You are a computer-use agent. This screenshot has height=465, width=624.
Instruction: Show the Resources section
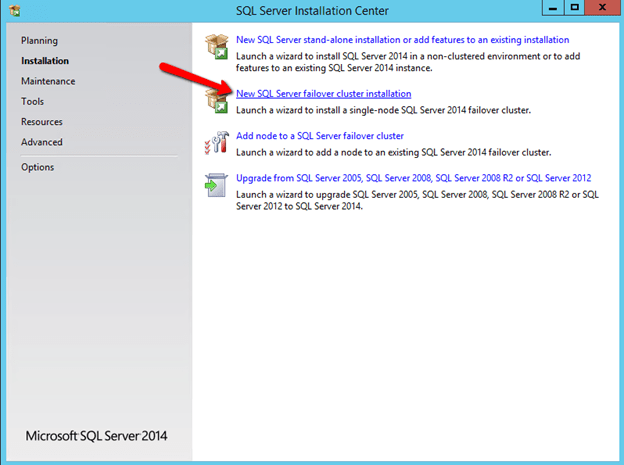pyautogui.click(x=42, y=122)
